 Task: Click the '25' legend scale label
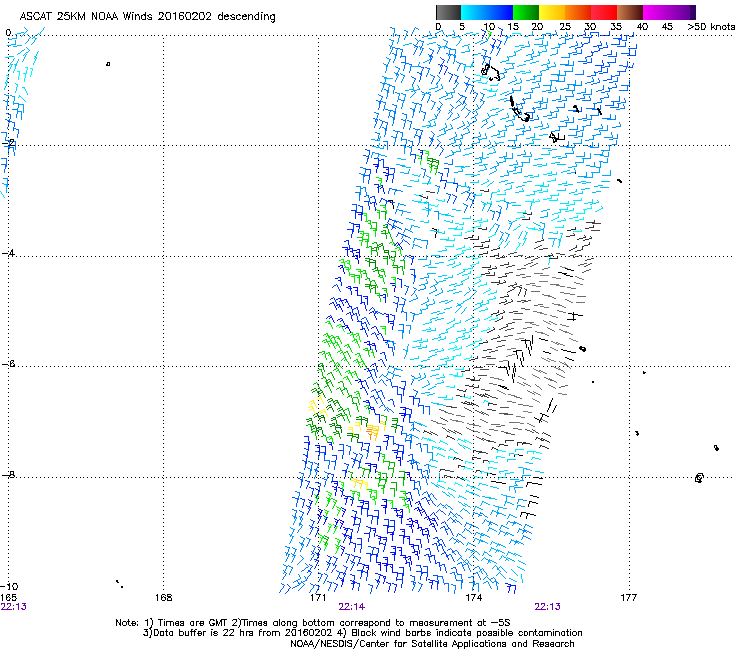(x=564, y=26)
